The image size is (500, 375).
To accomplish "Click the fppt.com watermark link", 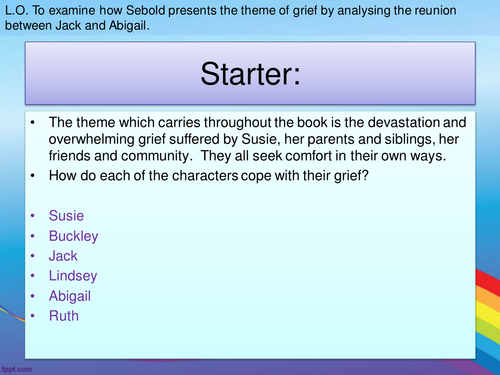I will [x=17, y=369].
